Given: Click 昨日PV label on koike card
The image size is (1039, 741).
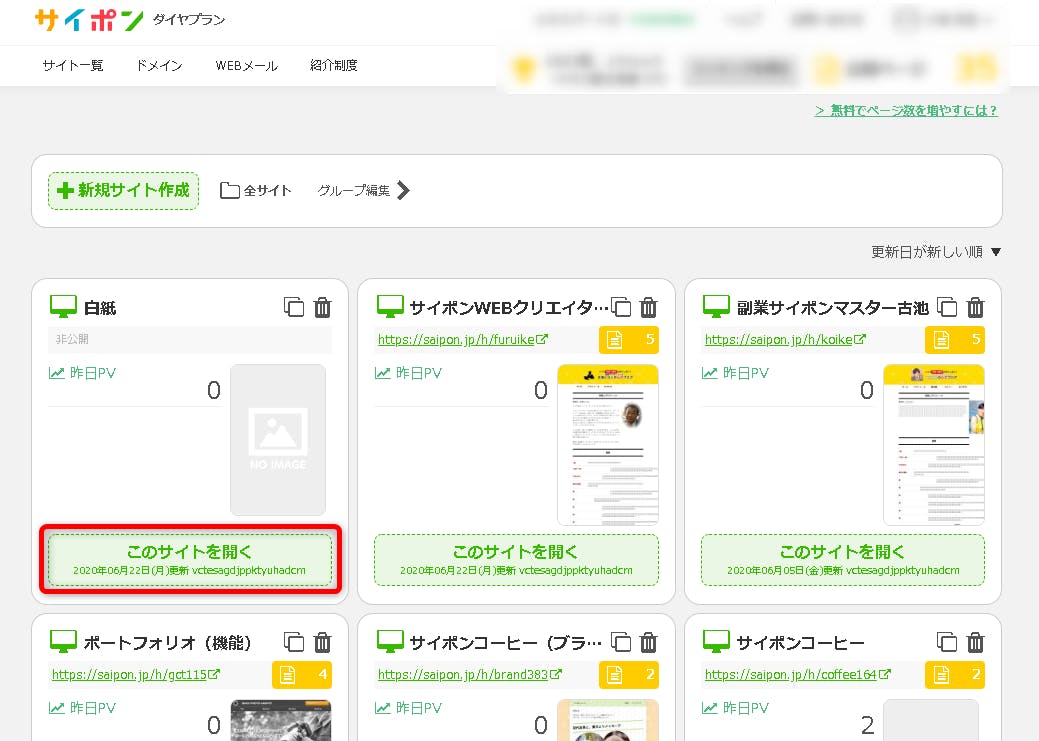Looking at the screenshot, I should click(x=736, y=373).
